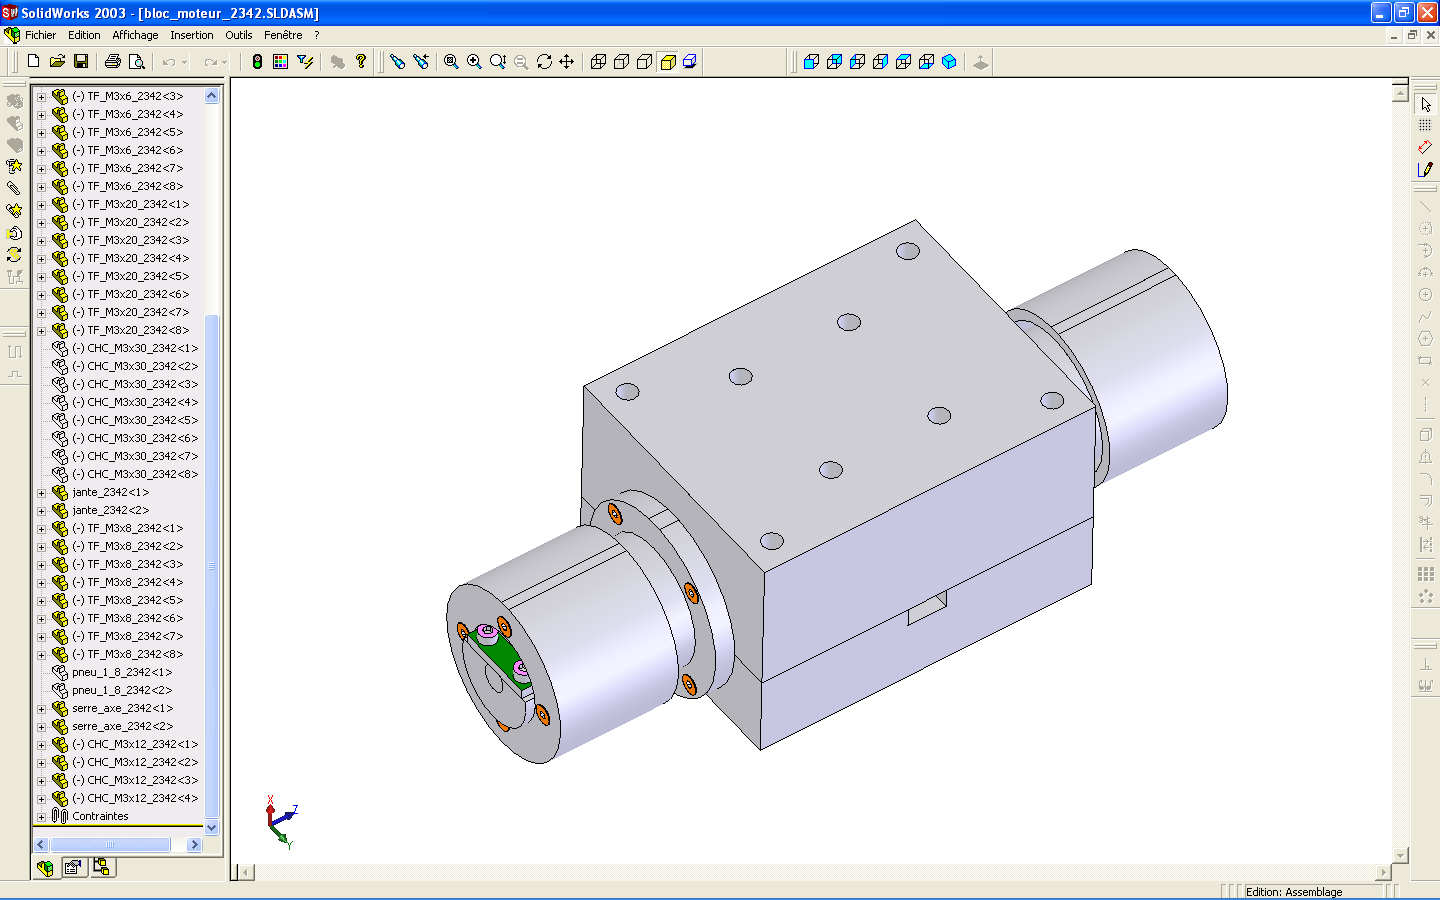Click the feature tree scroll down arrow
Image resolution: width=1440 pixels, height=900 pixels.
211,828
